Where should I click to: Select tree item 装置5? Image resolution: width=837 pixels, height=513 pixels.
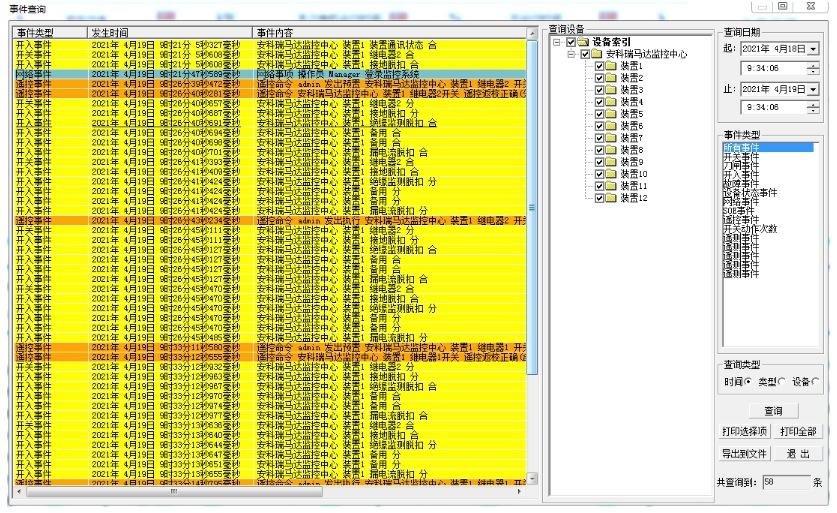coord(631,114)
